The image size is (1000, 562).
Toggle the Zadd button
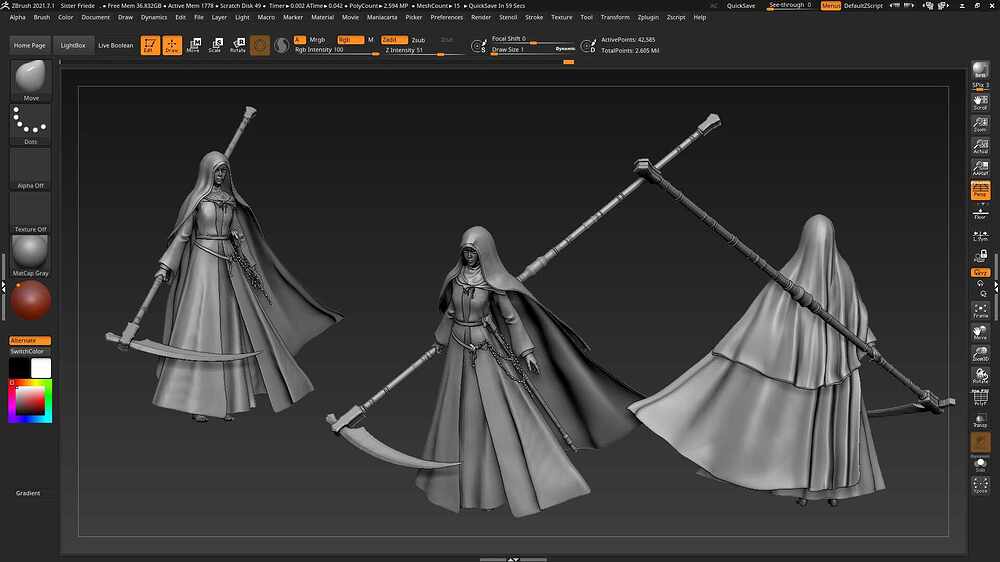coord(394,40)
